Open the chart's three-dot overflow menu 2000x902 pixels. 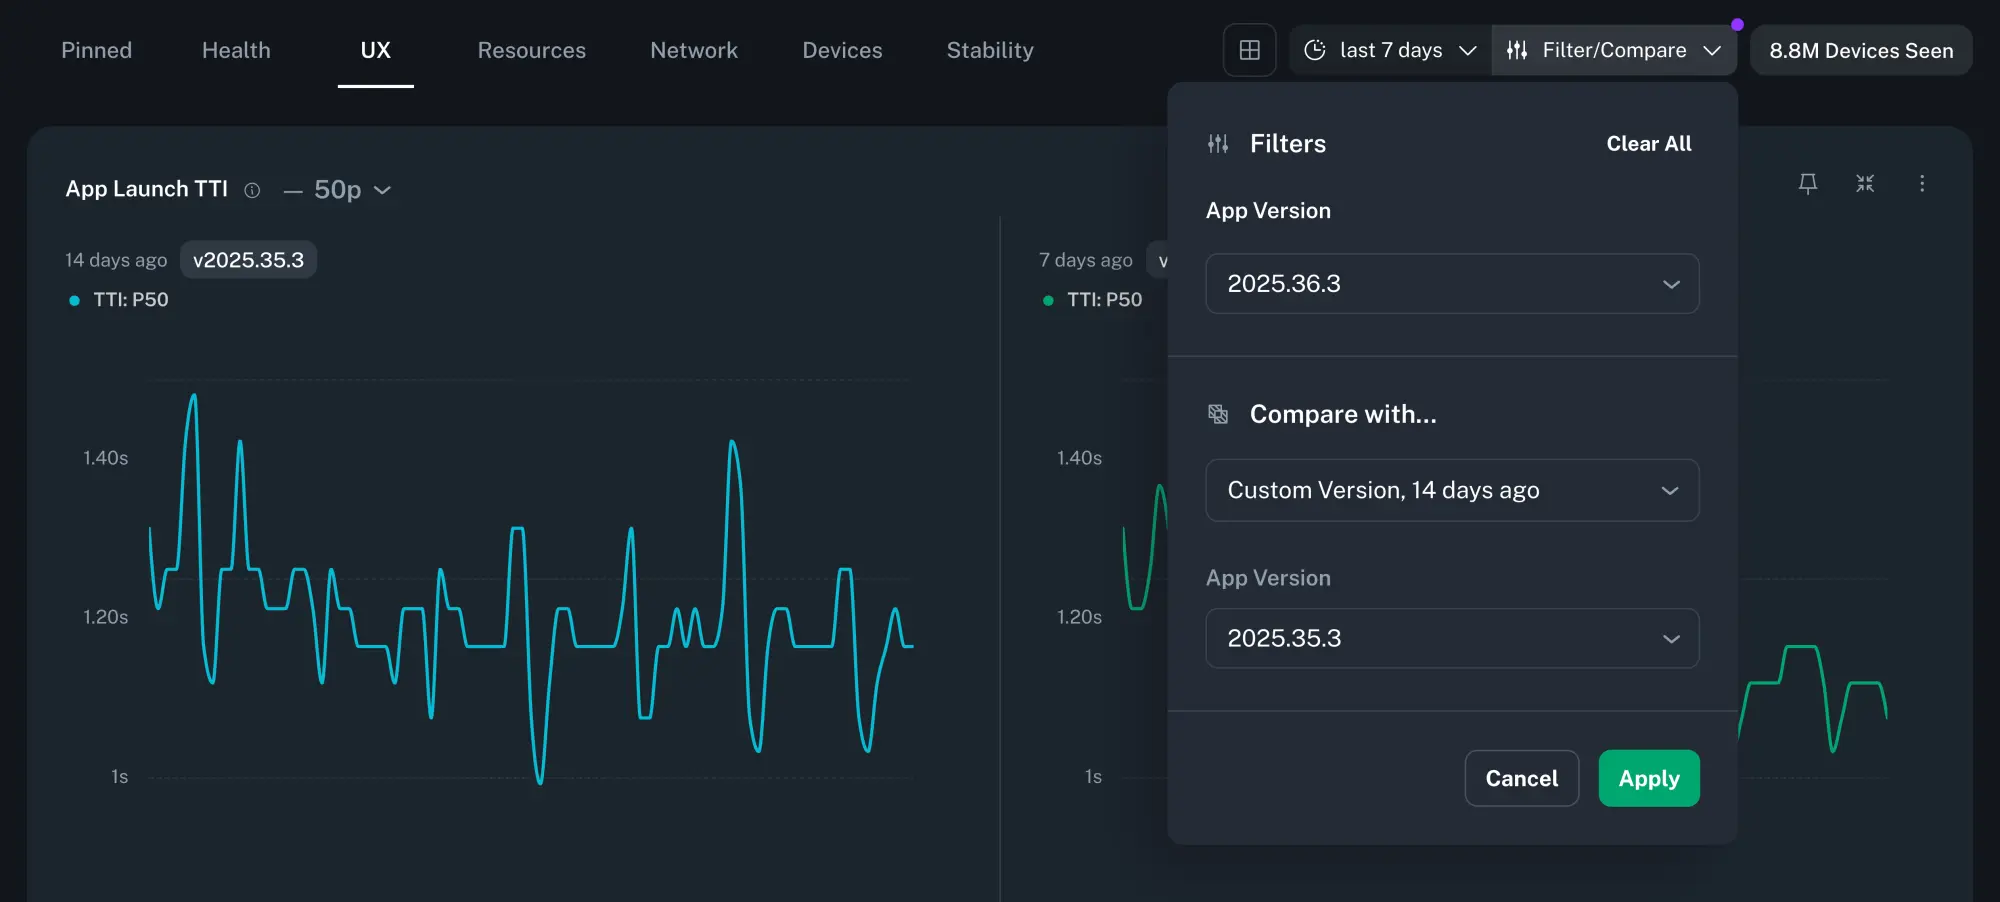pos(1921,183)
